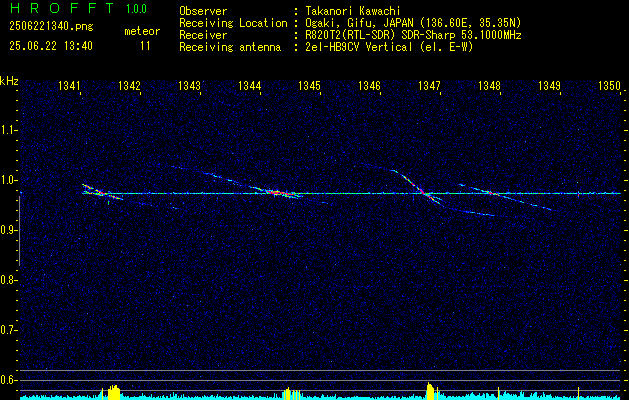Image resolution: width=629 pixels, height=400 pixels.
Task: Click the gray vertical bar beside 0.9 kHz
Action: [x=20, y=231]
